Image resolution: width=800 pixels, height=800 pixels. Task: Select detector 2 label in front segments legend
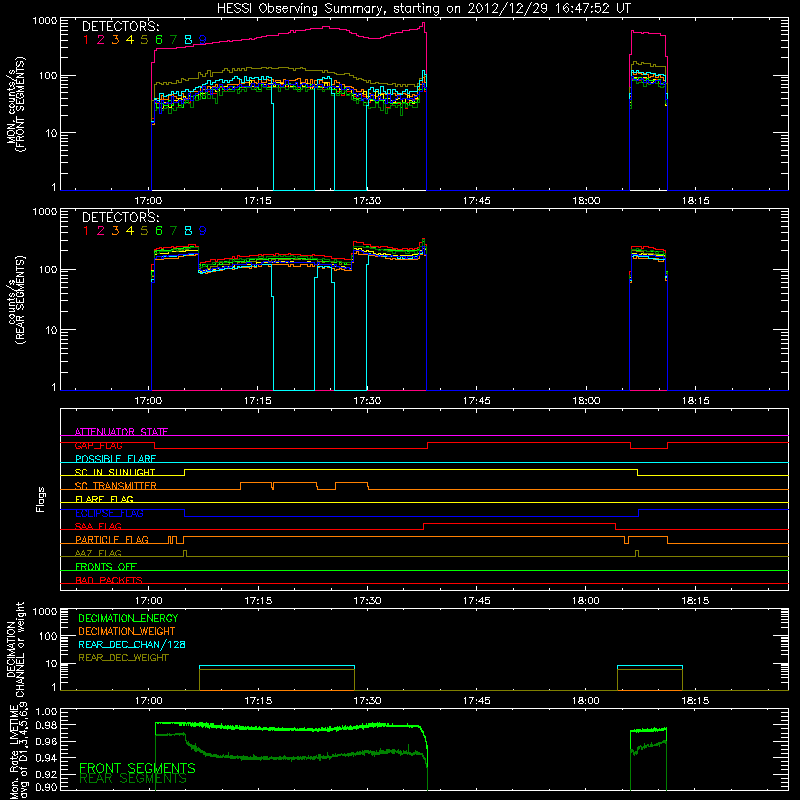pos(101,40)
